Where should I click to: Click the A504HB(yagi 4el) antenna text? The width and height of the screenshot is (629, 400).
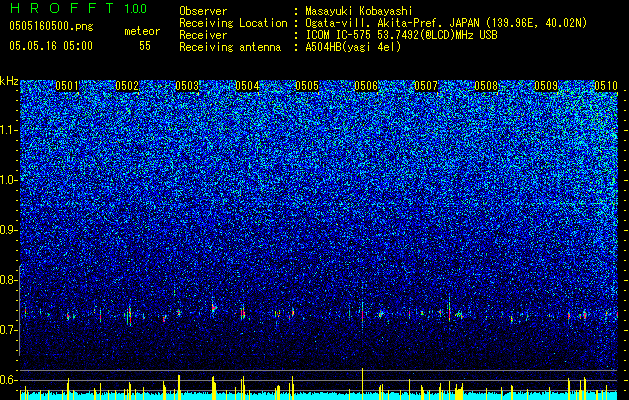[x=353, y=47]
